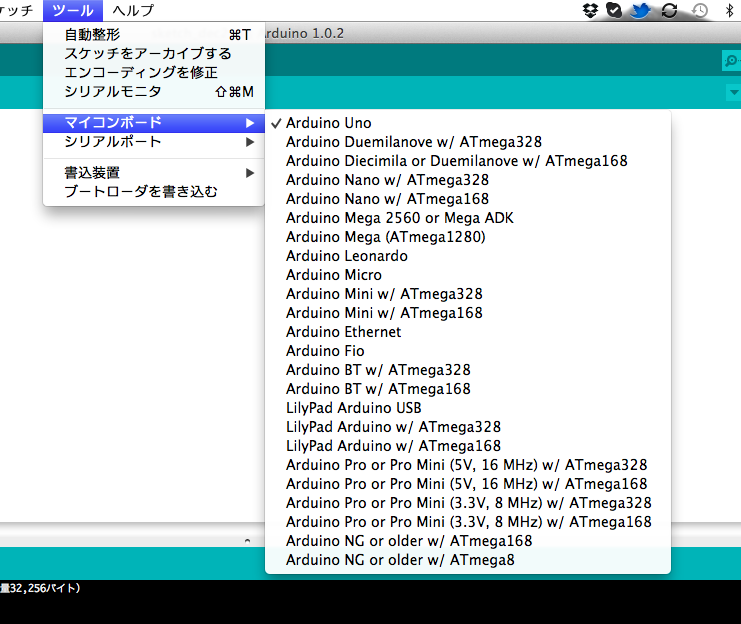
Task: Select Arduino Mega 2560 or Mega ADK
Action: 468,218
